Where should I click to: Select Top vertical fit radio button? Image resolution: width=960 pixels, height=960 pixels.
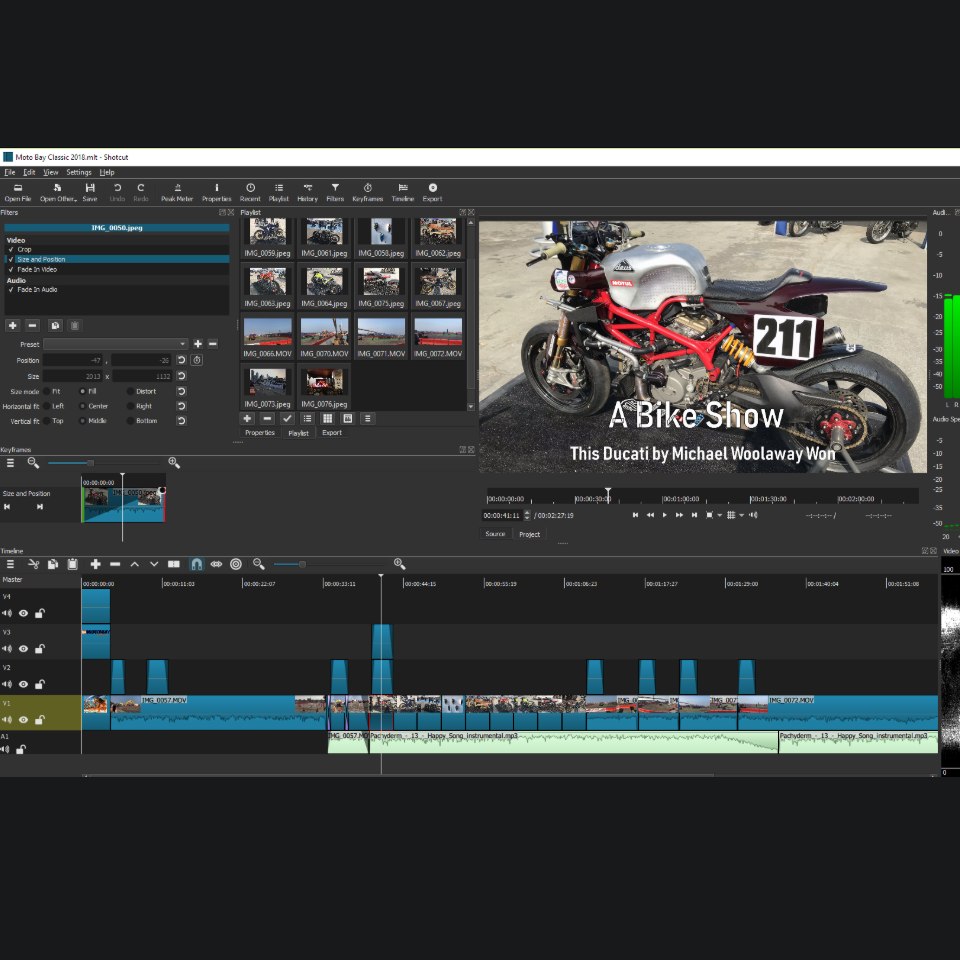pos(47,421)
